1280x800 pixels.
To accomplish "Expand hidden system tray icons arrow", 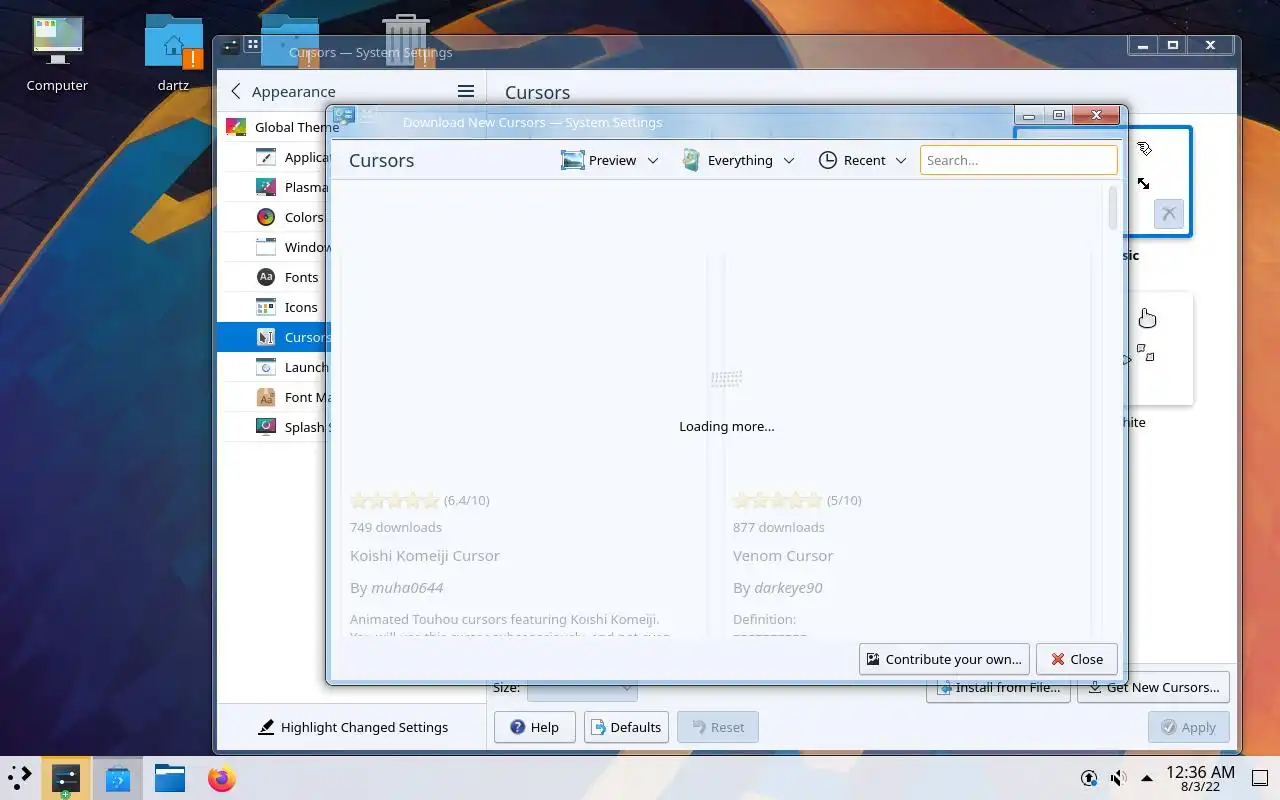I will pyautogui.click(x=1146, y=777).
